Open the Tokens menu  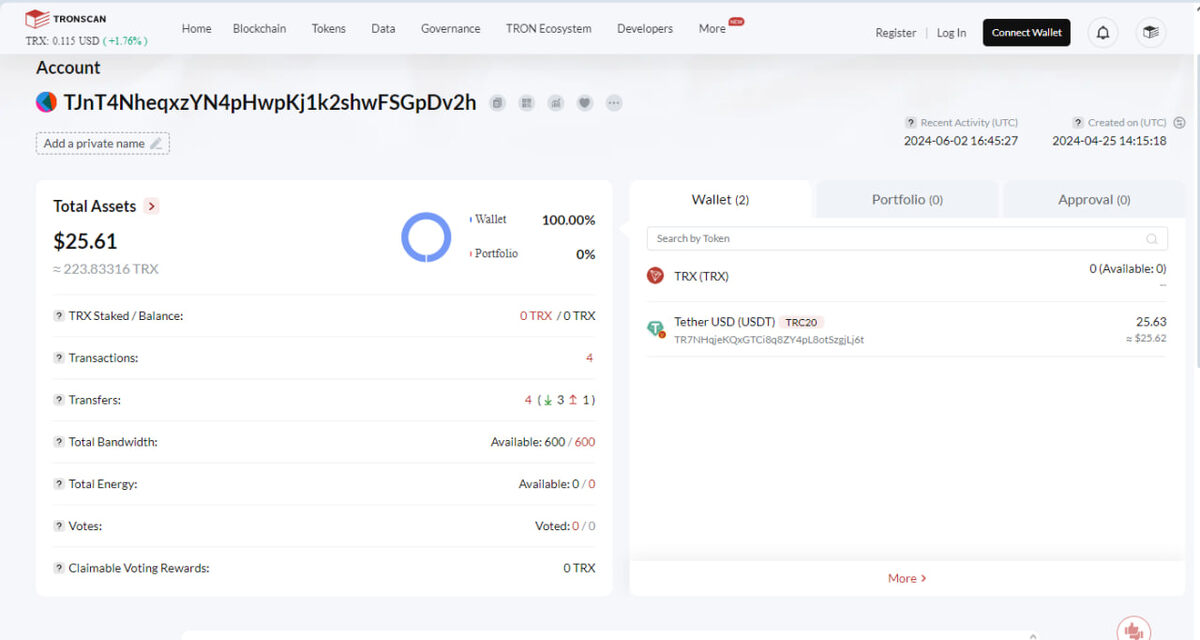(x=329, y=29)
